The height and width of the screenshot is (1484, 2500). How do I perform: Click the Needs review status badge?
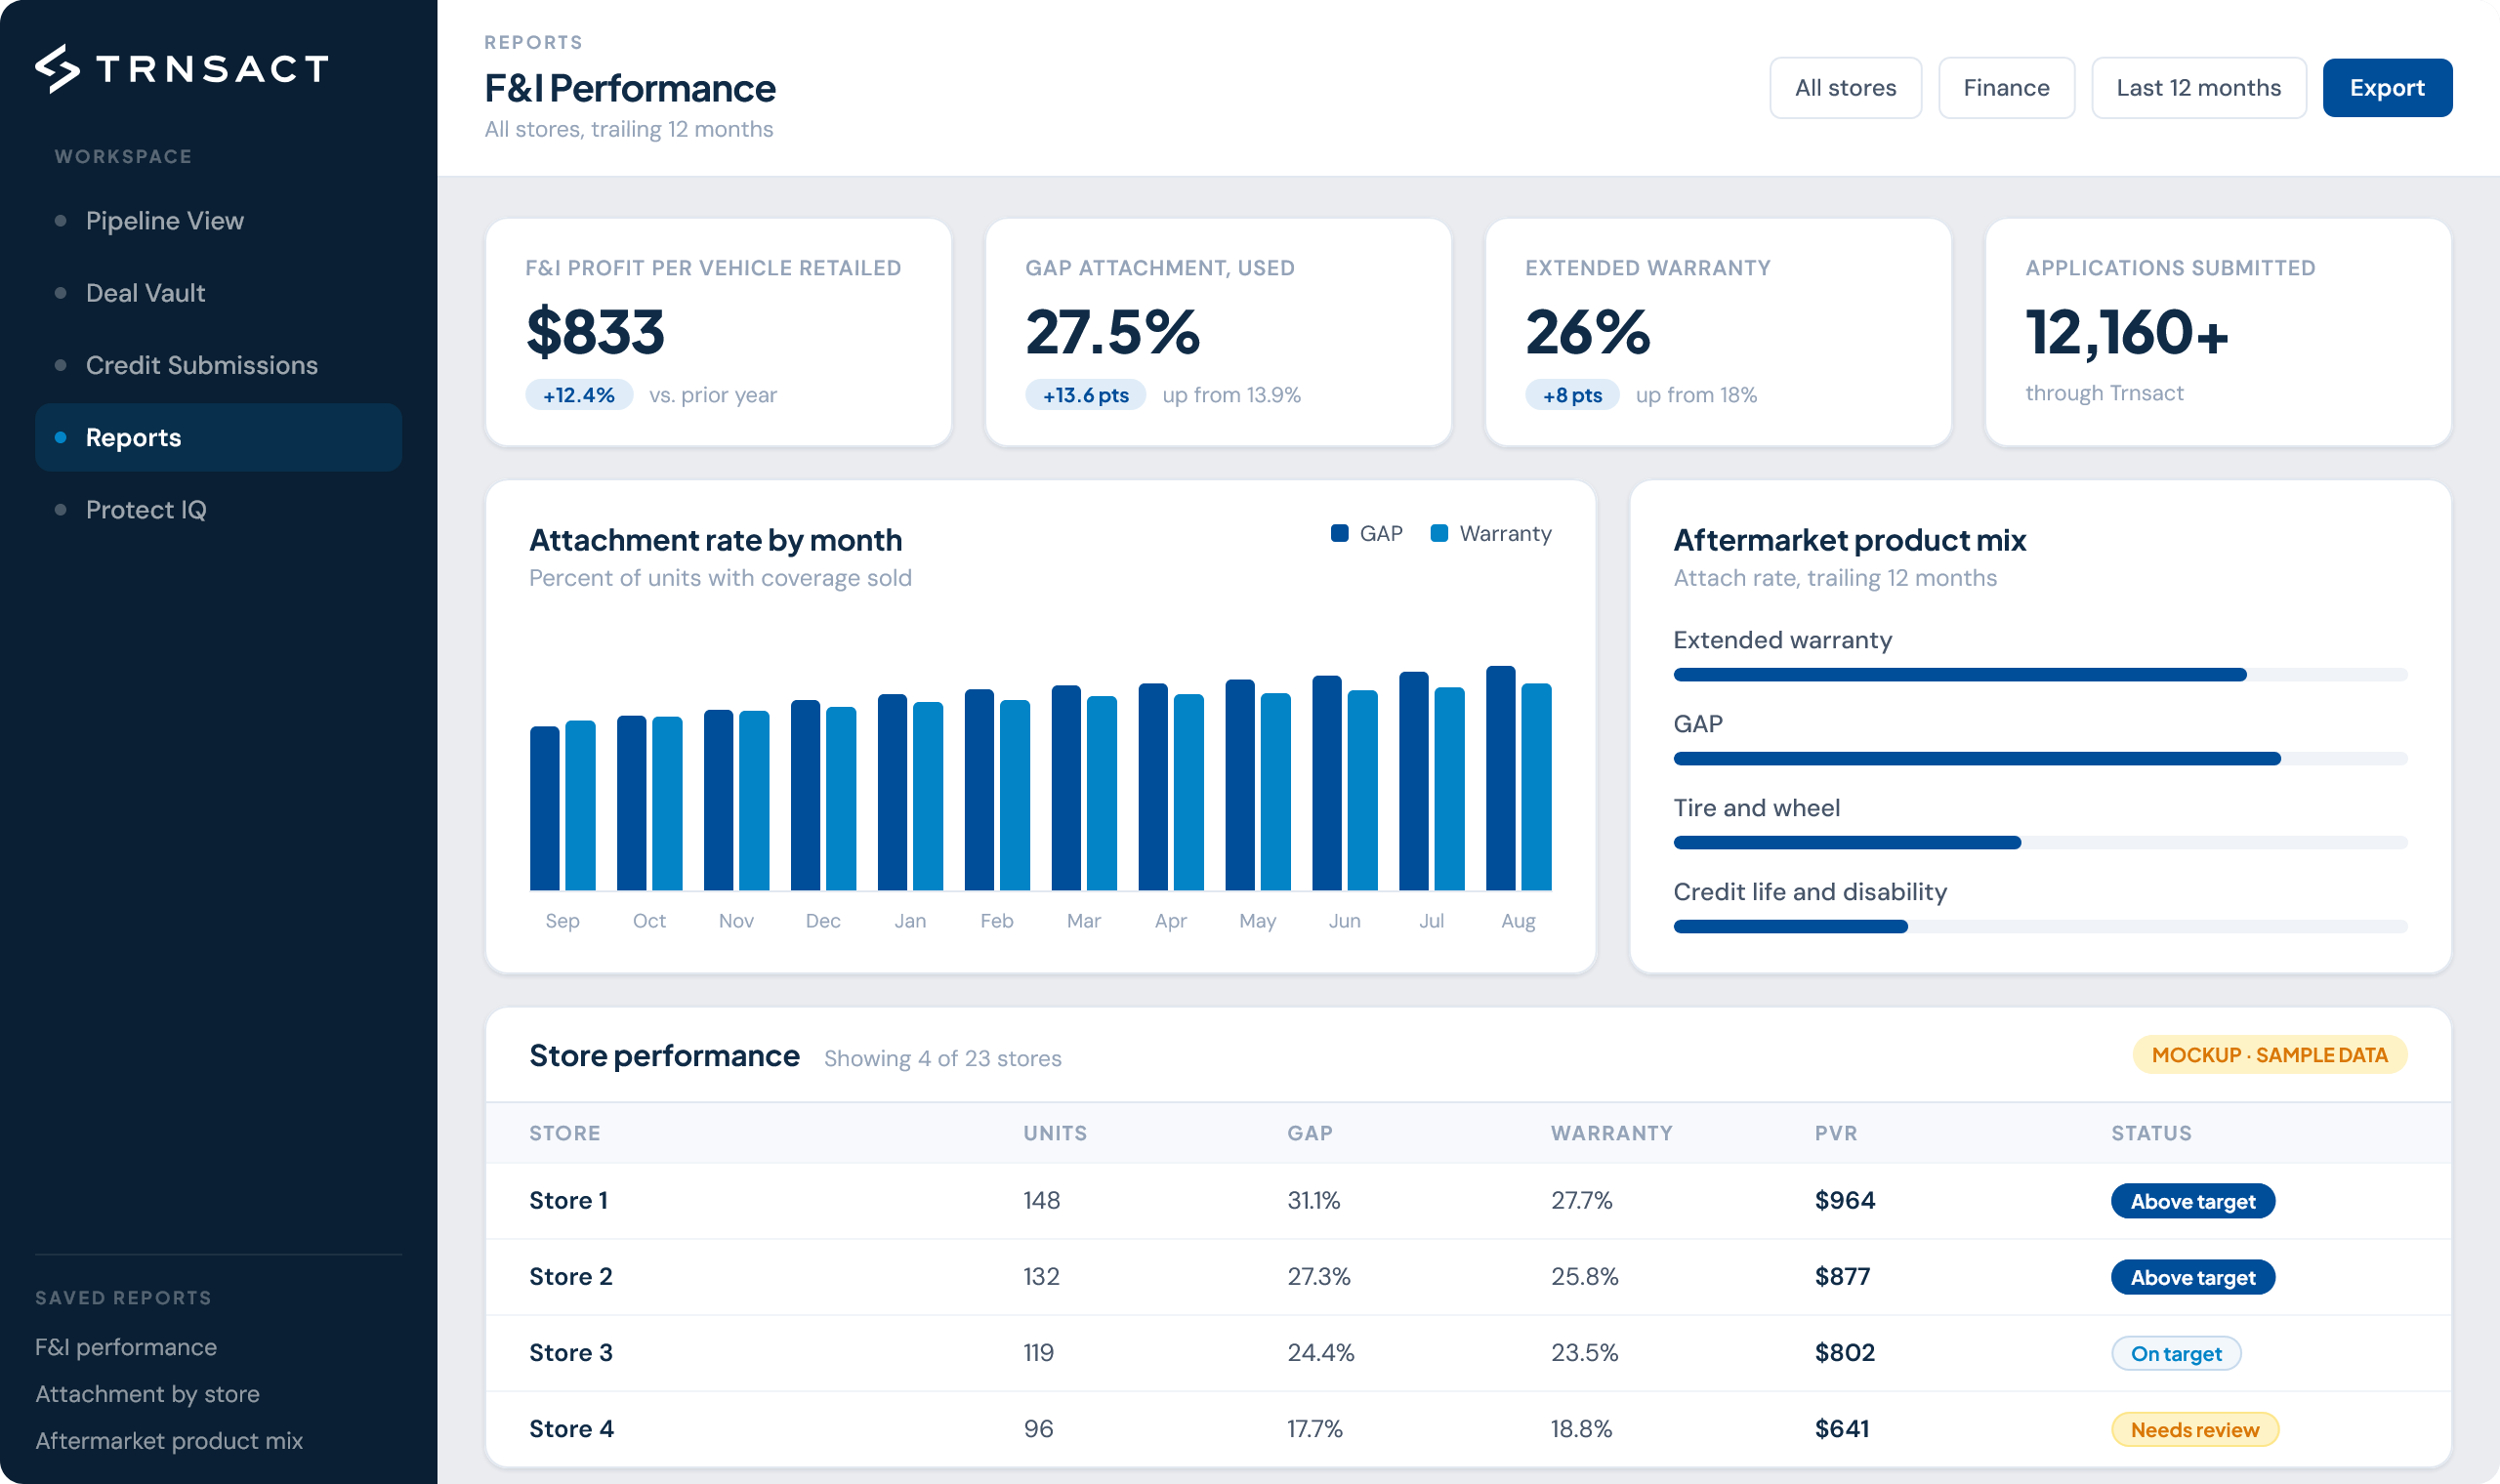[2195, 1429]
